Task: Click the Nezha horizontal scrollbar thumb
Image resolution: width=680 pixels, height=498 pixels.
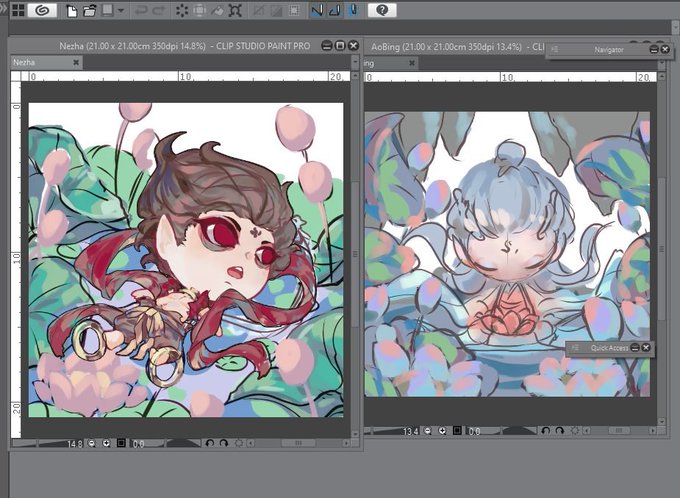Action: (298, 443)
